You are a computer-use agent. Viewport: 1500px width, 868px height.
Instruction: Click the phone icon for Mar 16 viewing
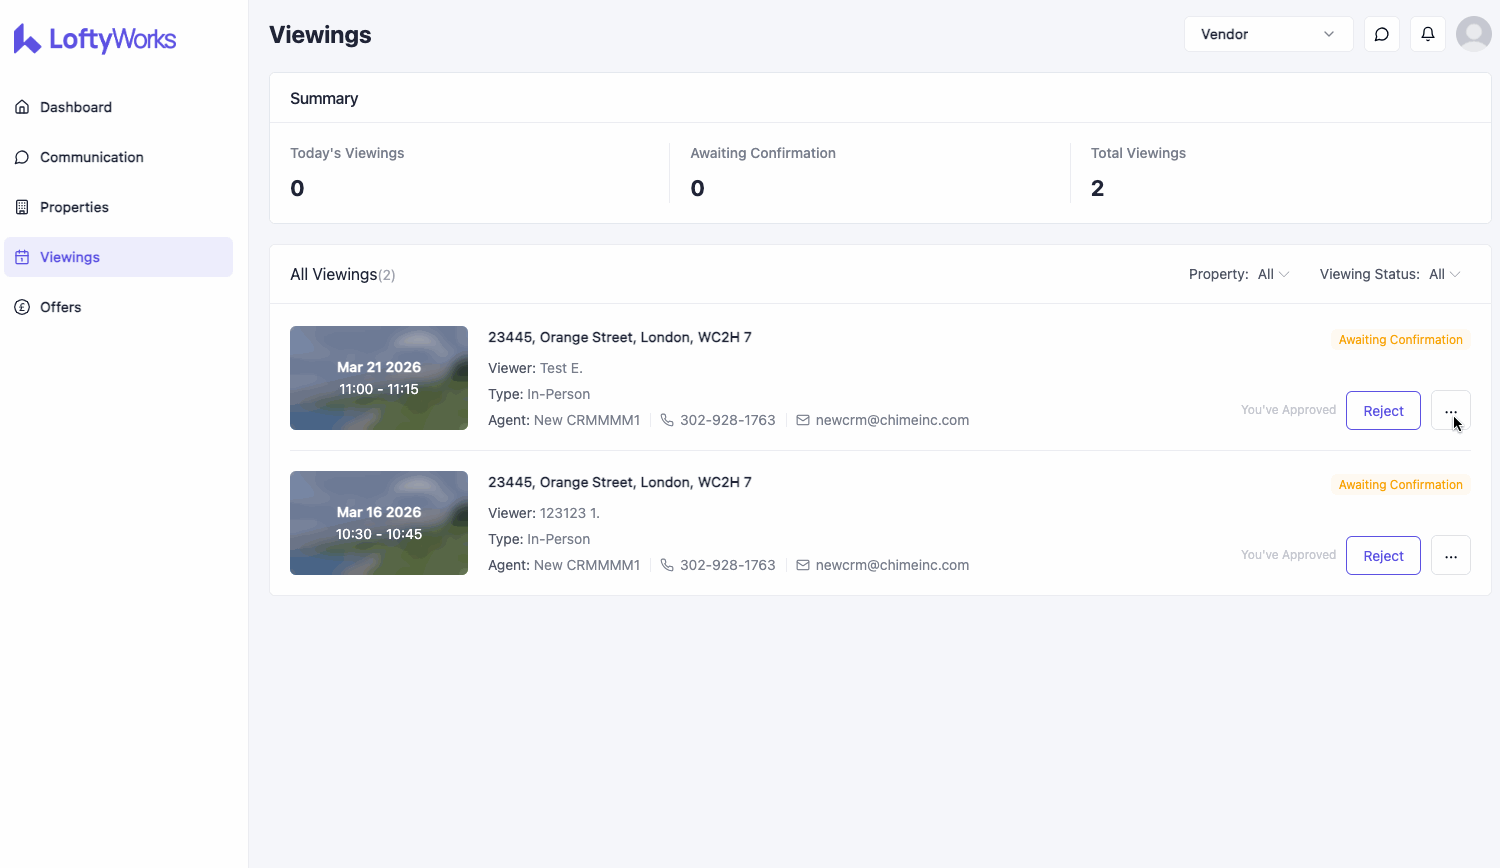pos(667,565)
